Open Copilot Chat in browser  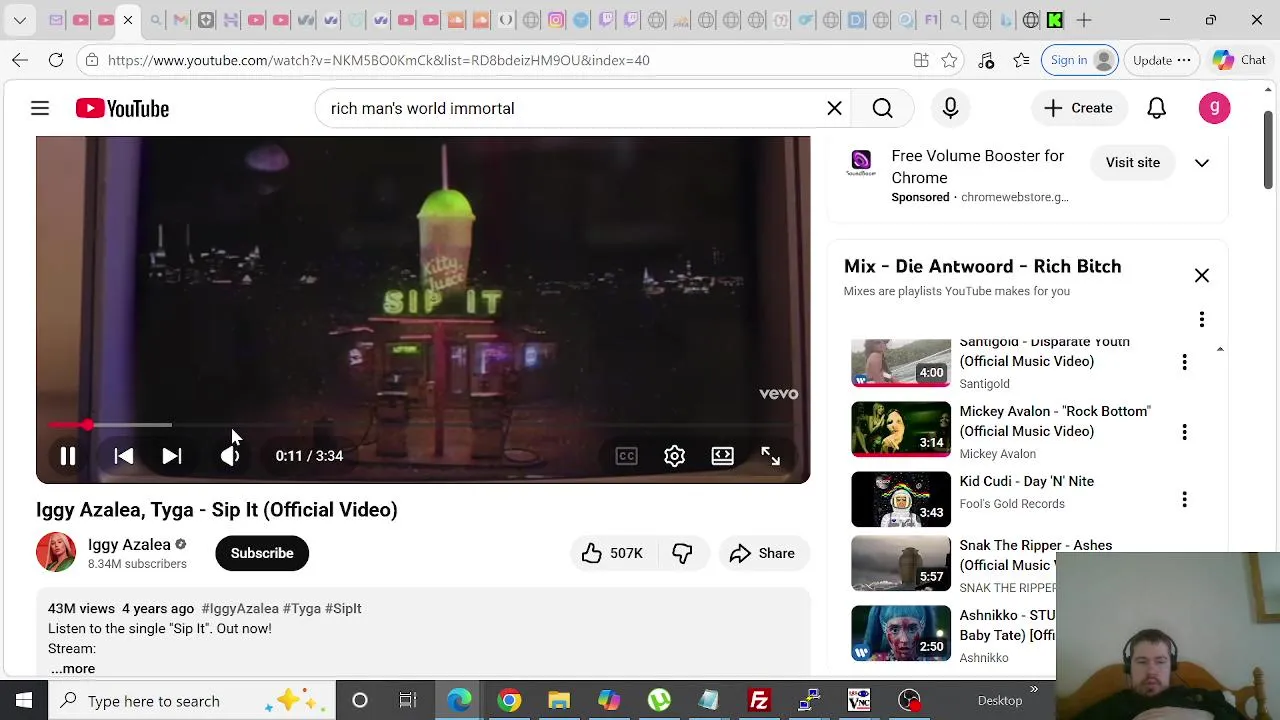1240,60
